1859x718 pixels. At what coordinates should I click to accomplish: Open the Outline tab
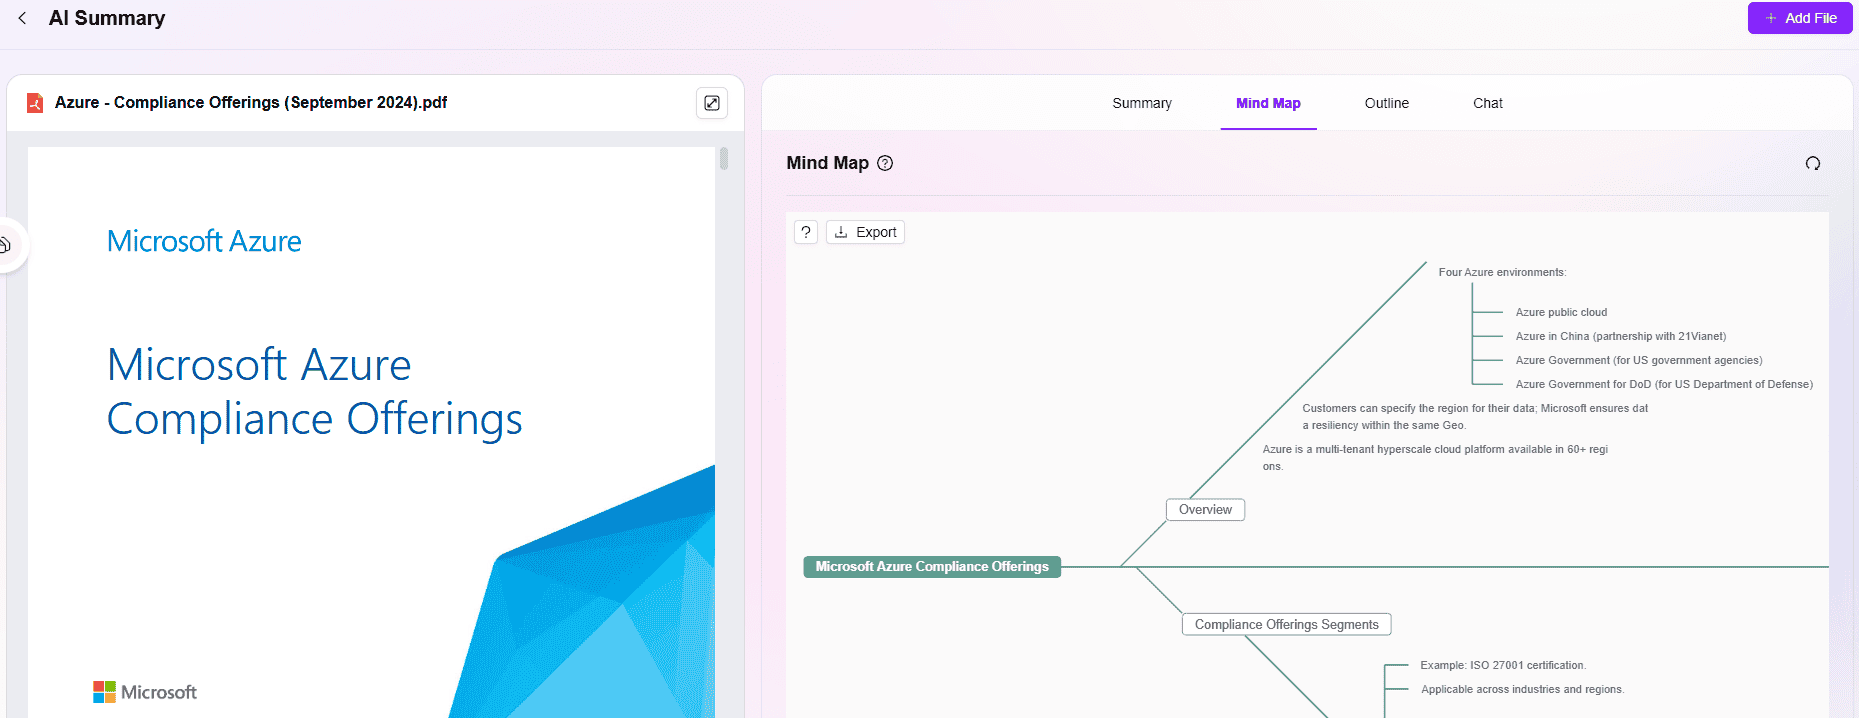click(1386, 103)
